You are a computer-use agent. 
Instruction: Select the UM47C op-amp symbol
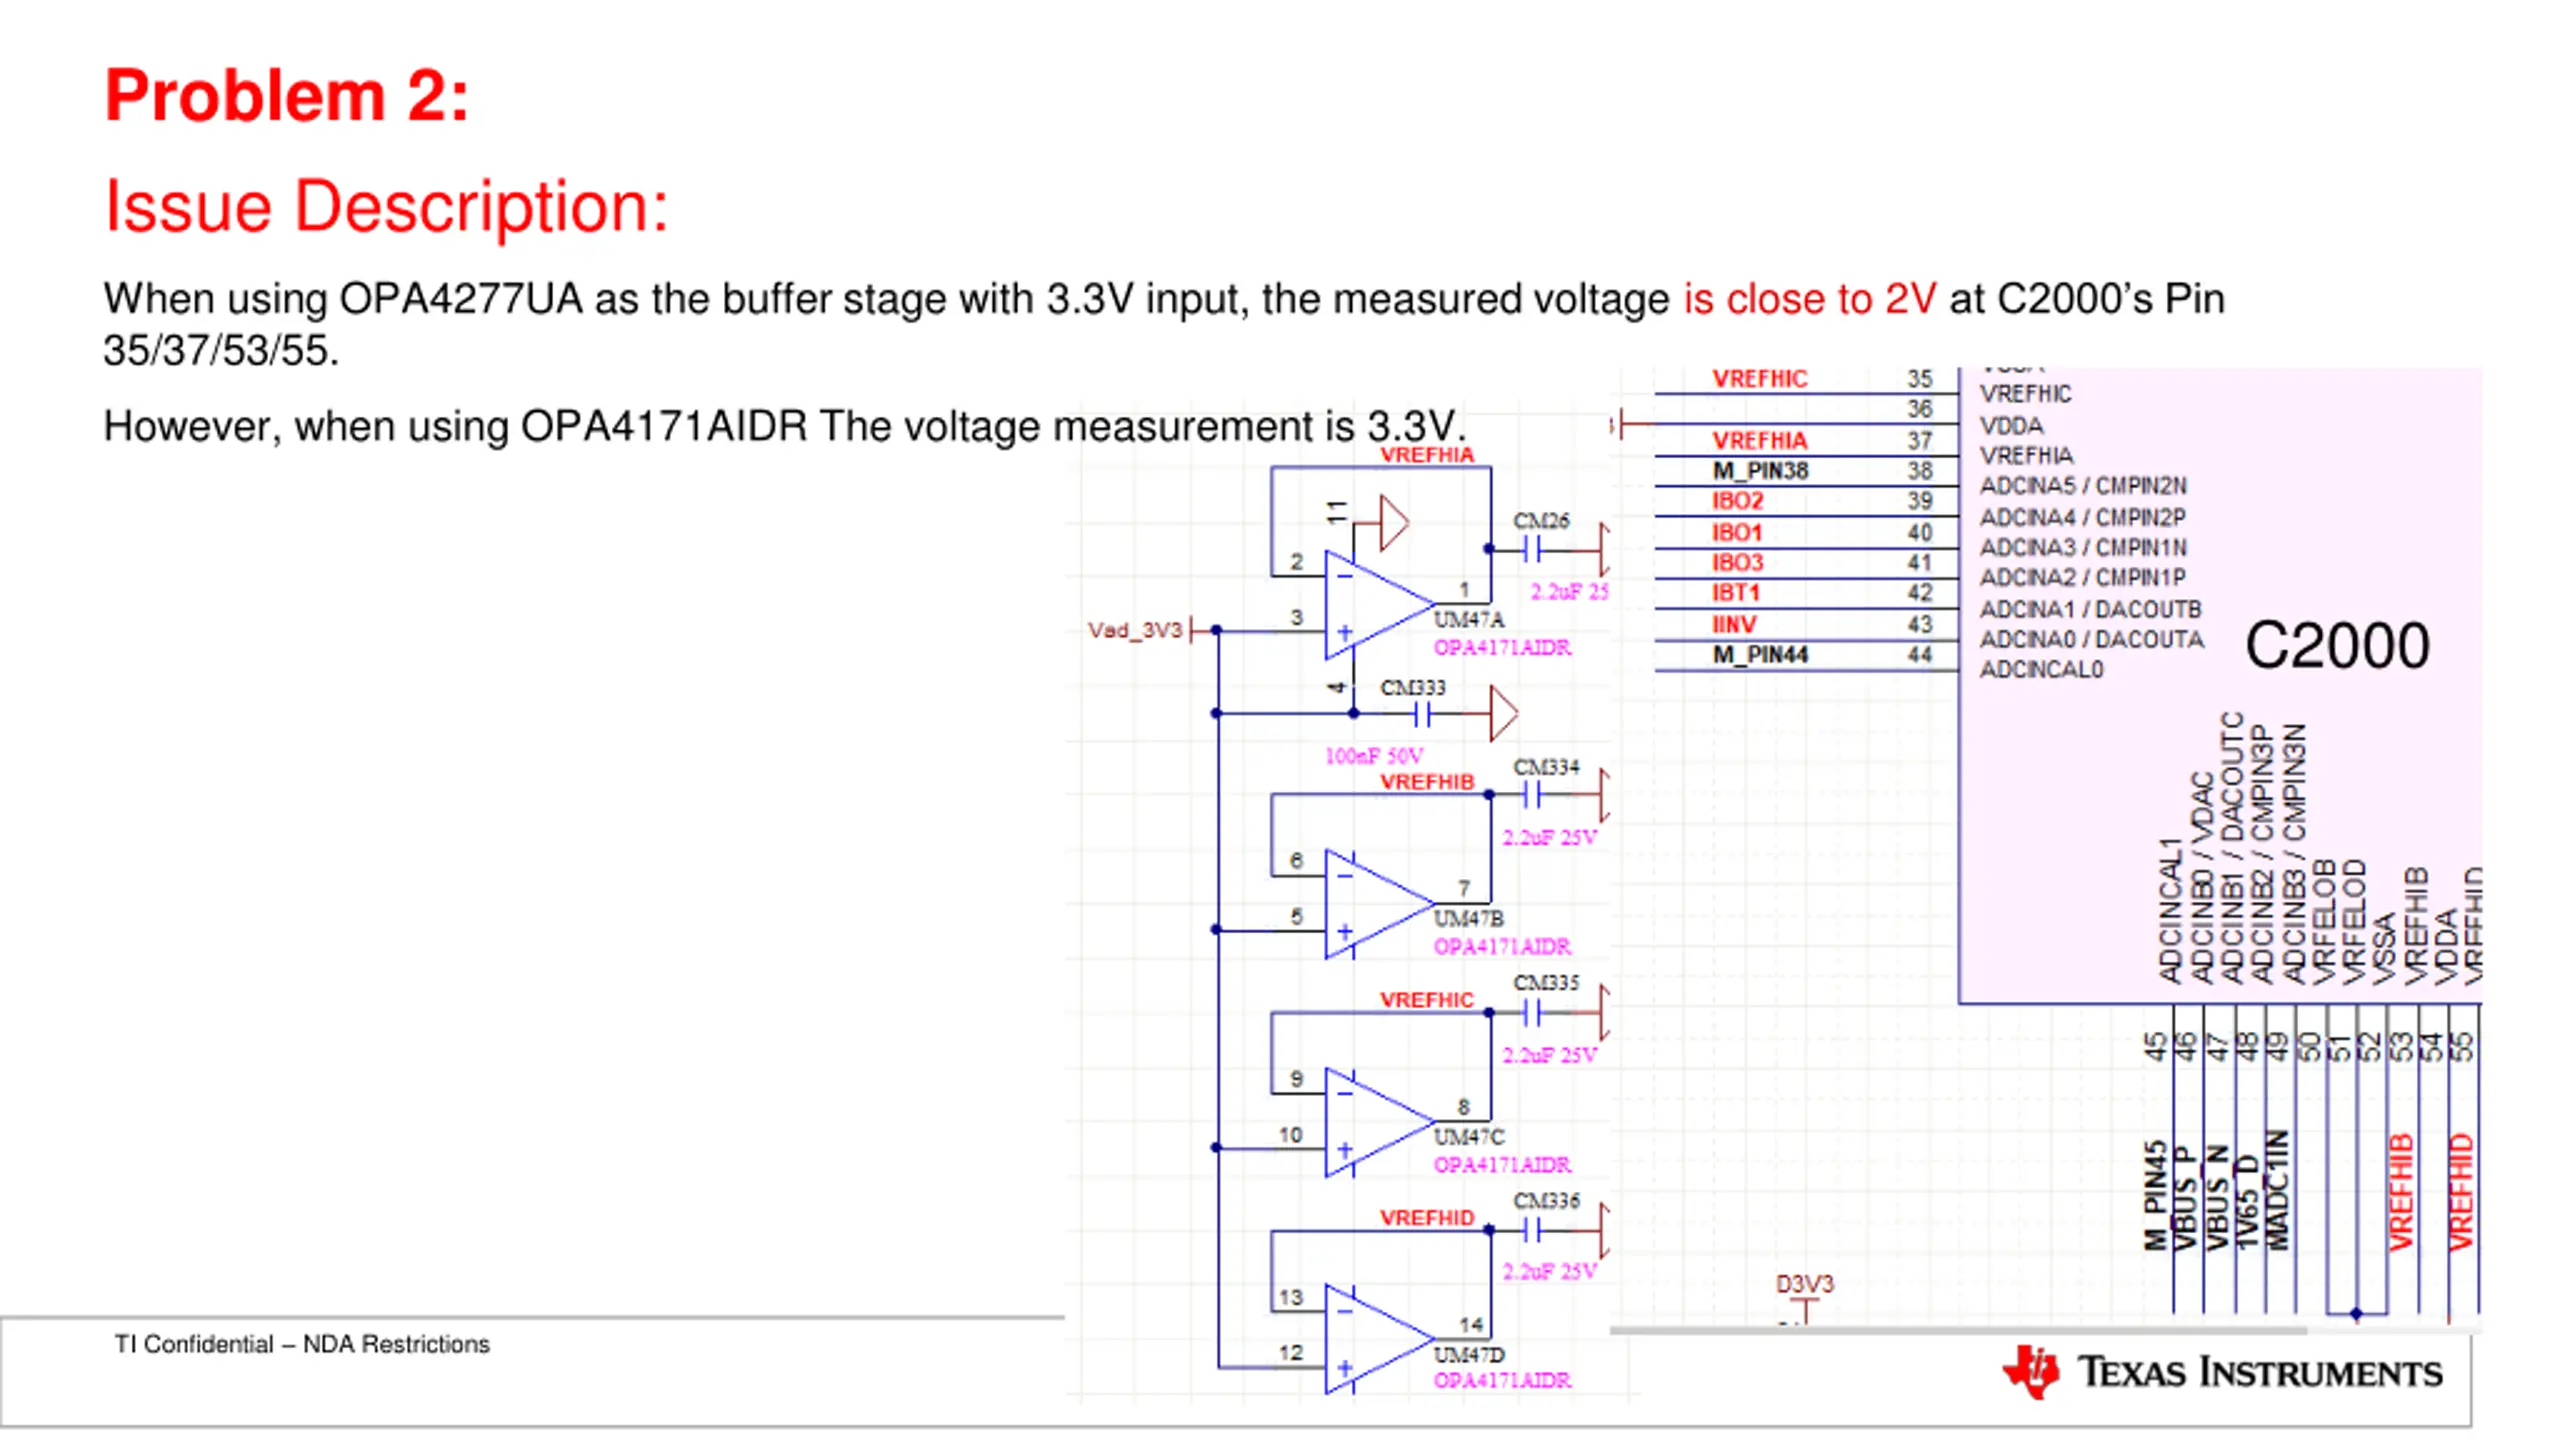(1378, 1122)
